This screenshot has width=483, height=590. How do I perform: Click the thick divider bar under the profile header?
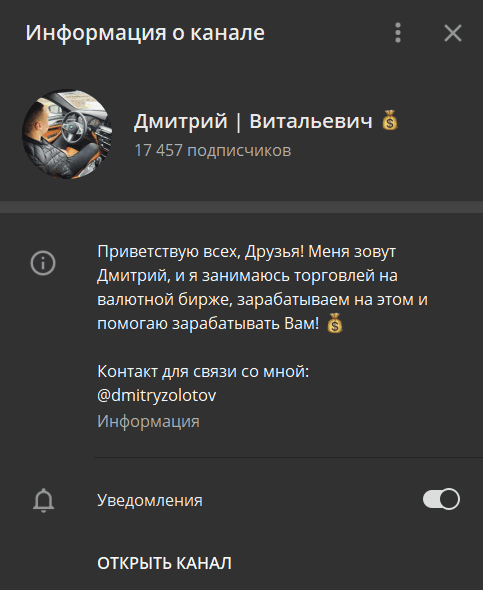point(242,207)
